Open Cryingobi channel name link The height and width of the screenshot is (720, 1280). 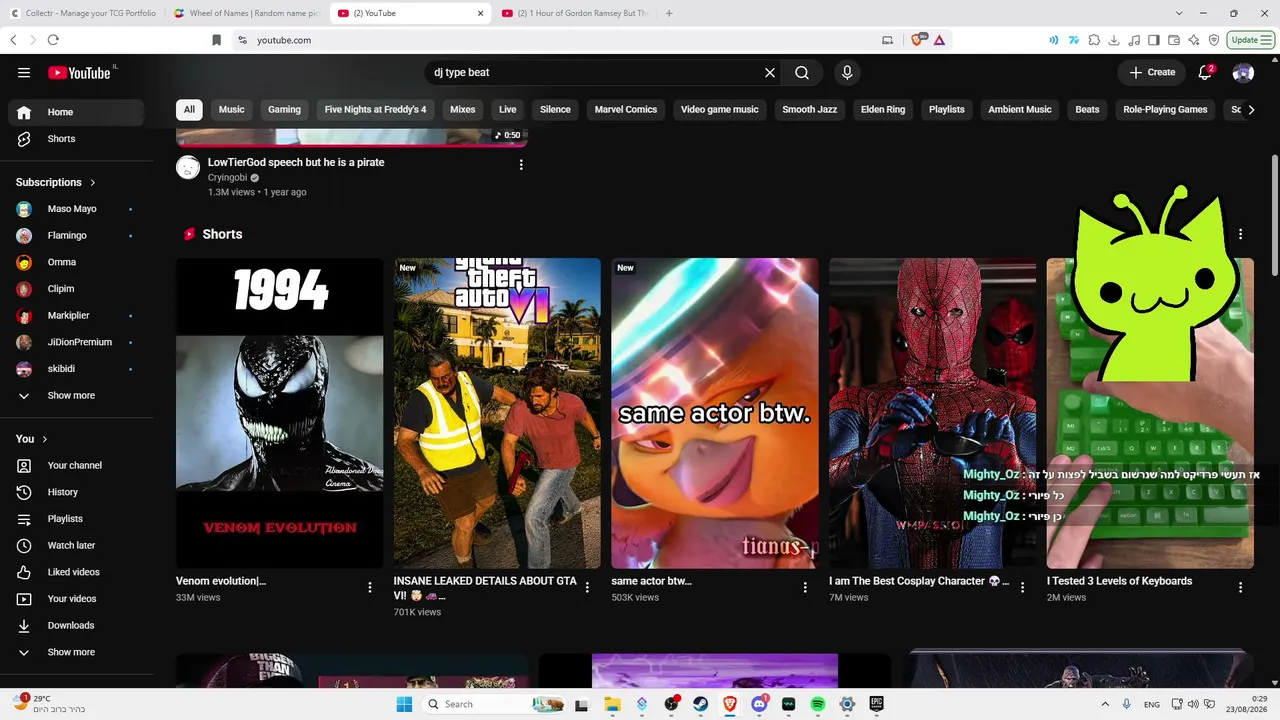(227, 178)
